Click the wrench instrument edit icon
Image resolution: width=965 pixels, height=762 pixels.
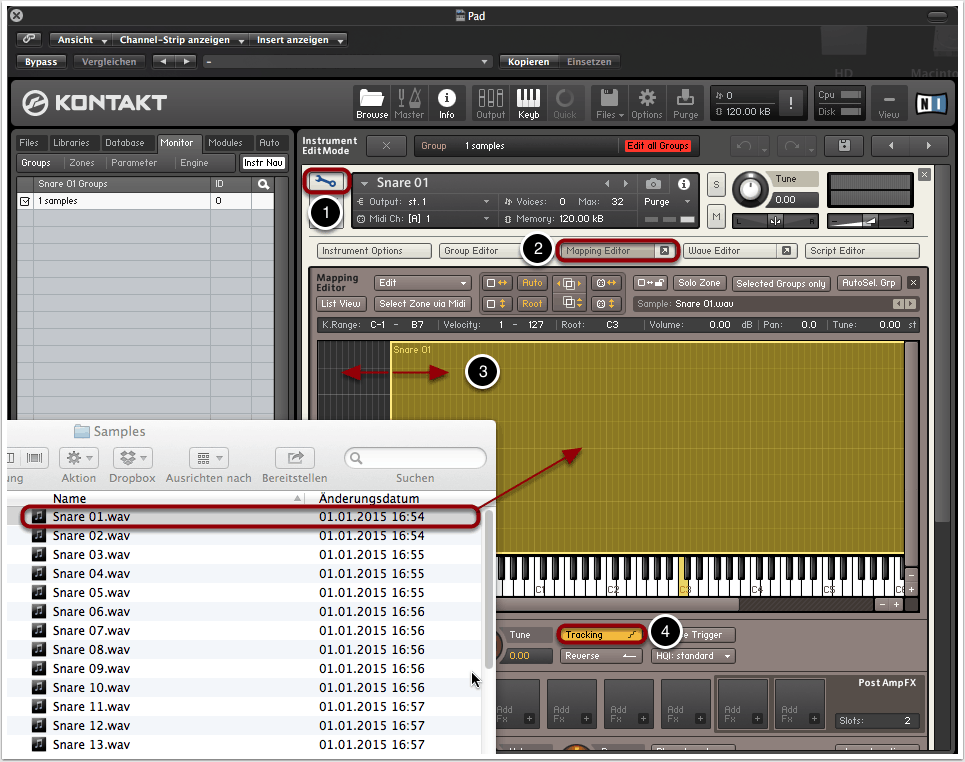[327, 182]
